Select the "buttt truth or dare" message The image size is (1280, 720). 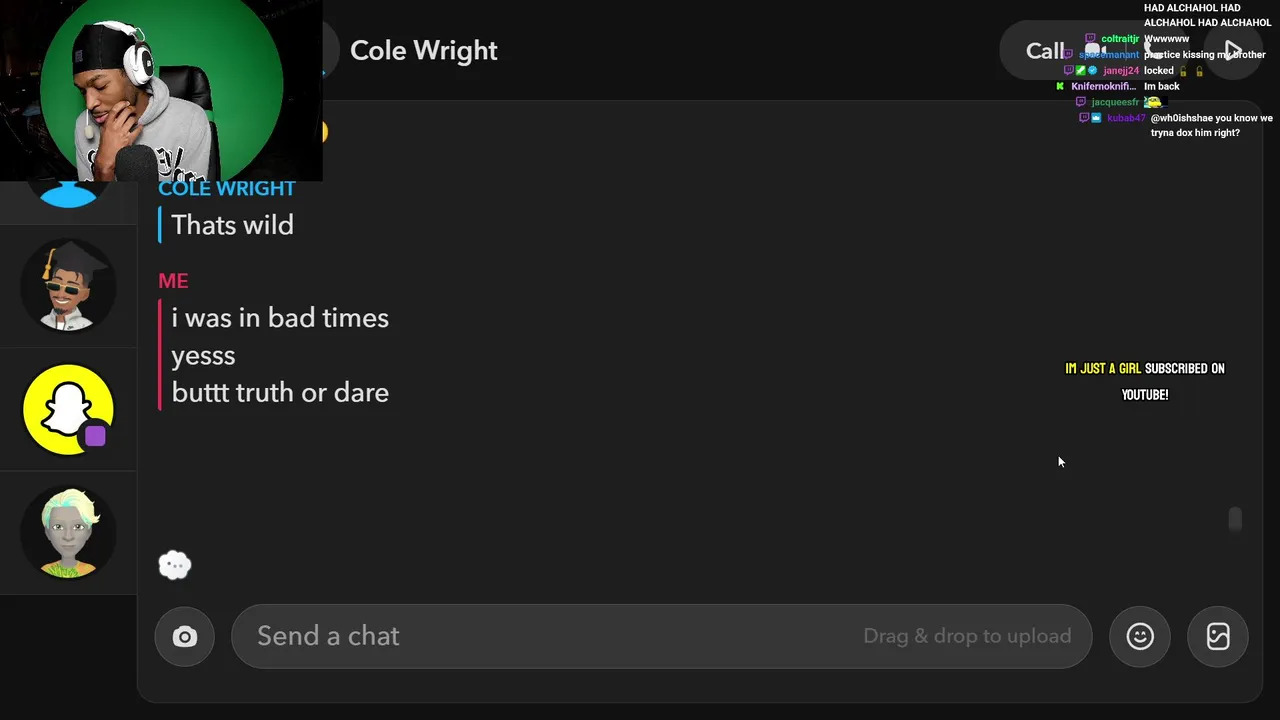click(x=280, y=392)
